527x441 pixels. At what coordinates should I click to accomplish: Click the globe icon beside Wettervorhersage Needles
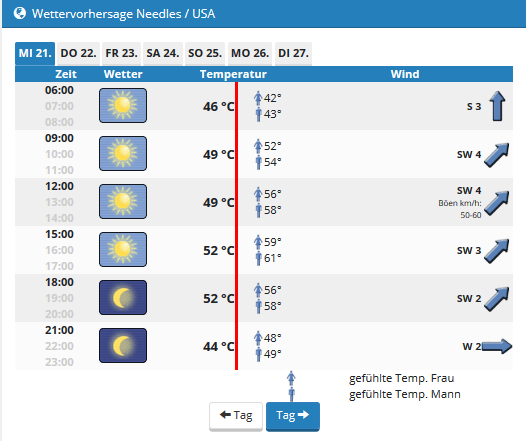pos(20,13)
